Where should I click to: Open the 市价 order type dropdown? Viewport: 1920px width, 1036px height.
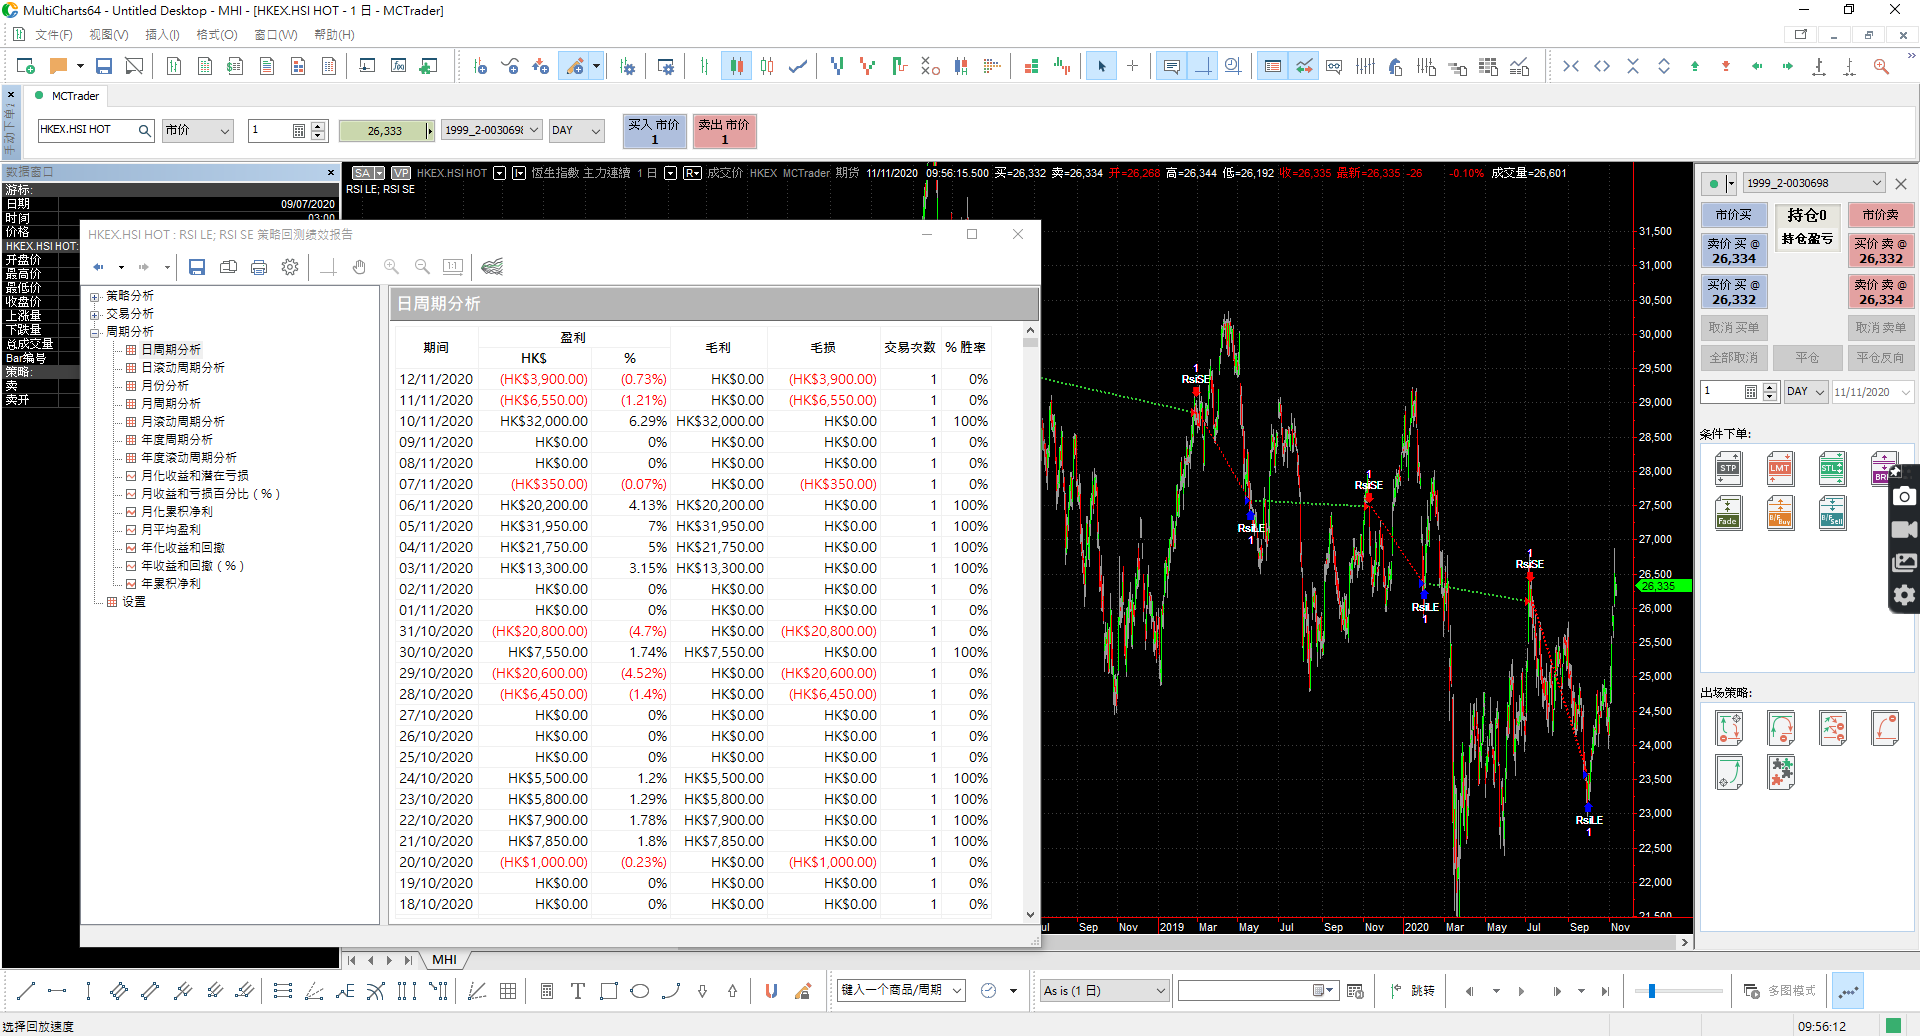click(x=197, y=131)
